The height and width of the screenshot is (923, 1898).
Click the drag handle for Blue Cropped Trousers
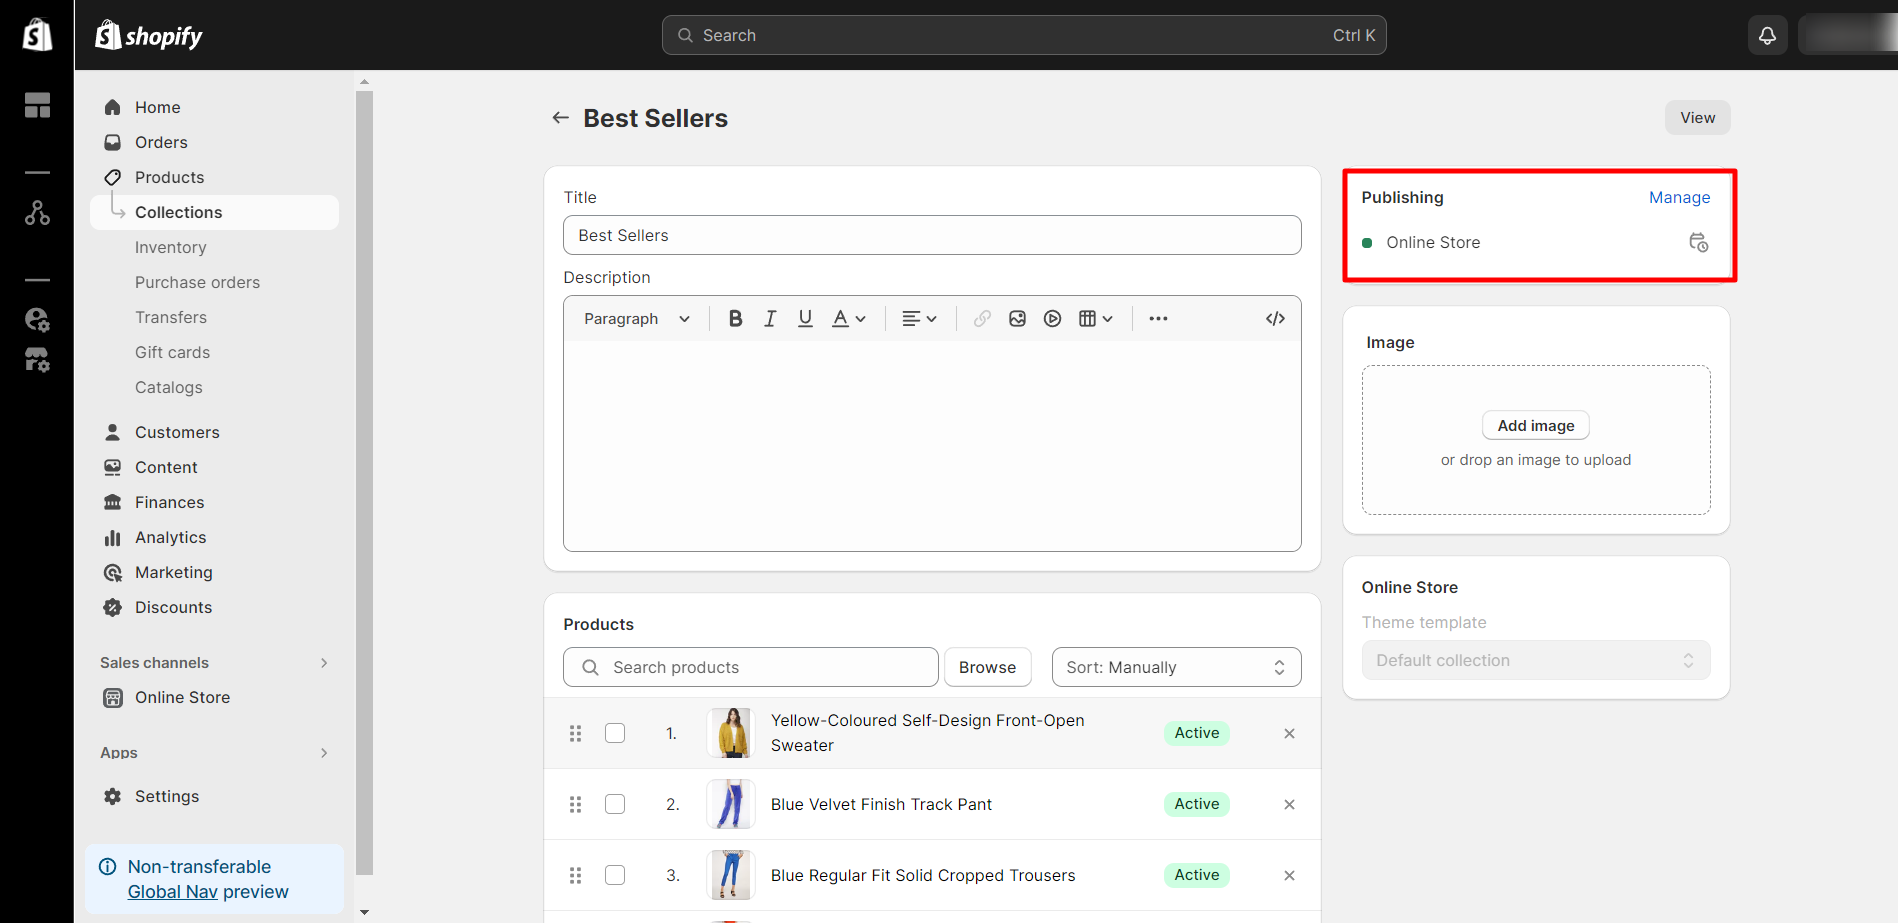click(x=575, y=875)
